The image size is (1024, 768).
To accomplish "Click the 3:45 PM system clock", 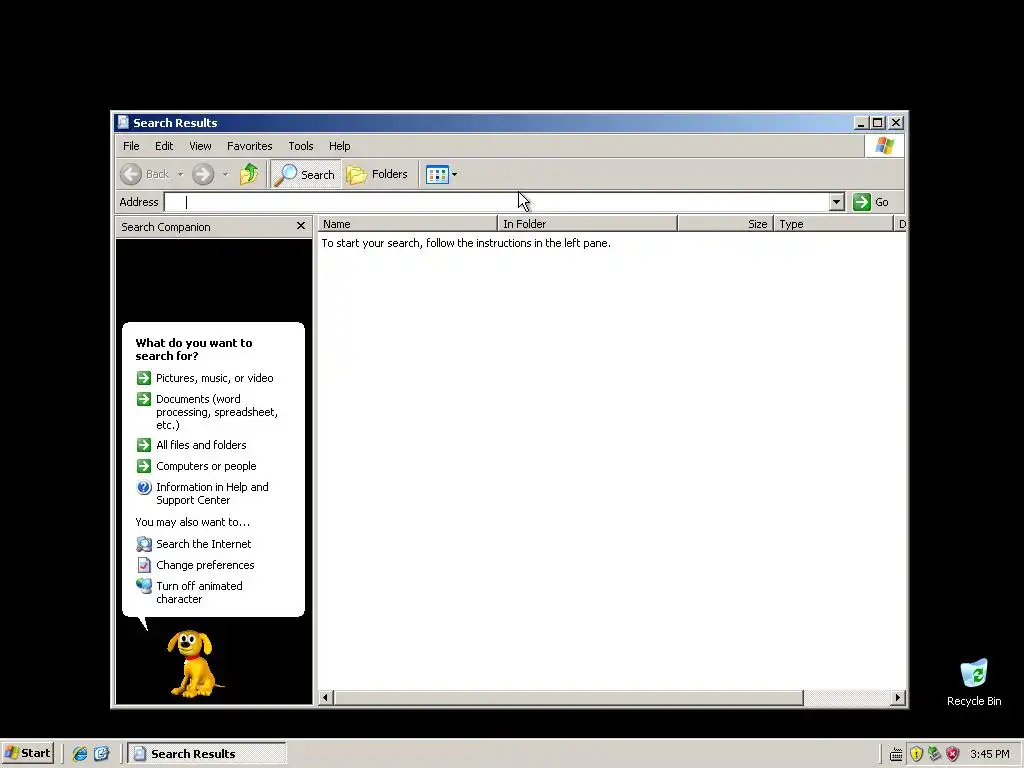I will click(x=990, y=754).
